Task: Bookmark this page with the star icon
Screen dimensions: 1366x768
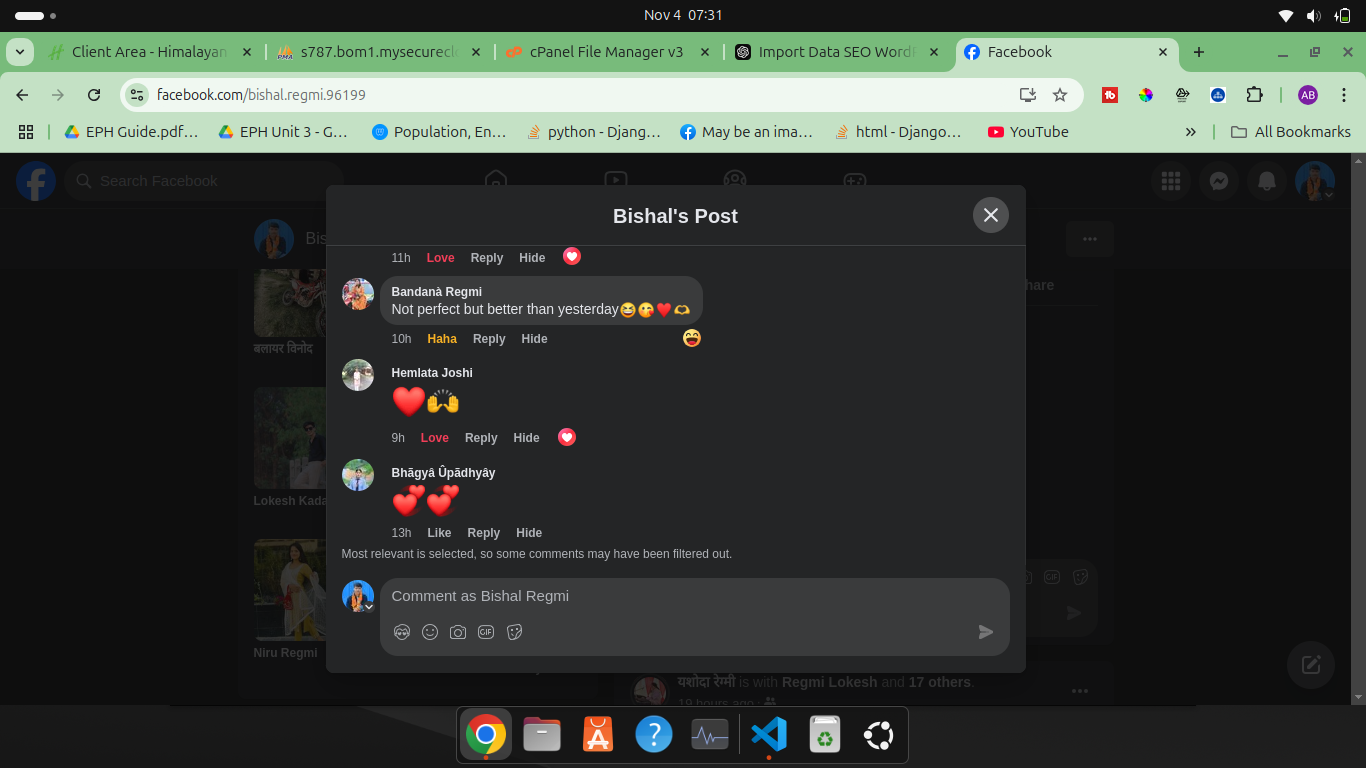Action: (x=1060, y=95)
